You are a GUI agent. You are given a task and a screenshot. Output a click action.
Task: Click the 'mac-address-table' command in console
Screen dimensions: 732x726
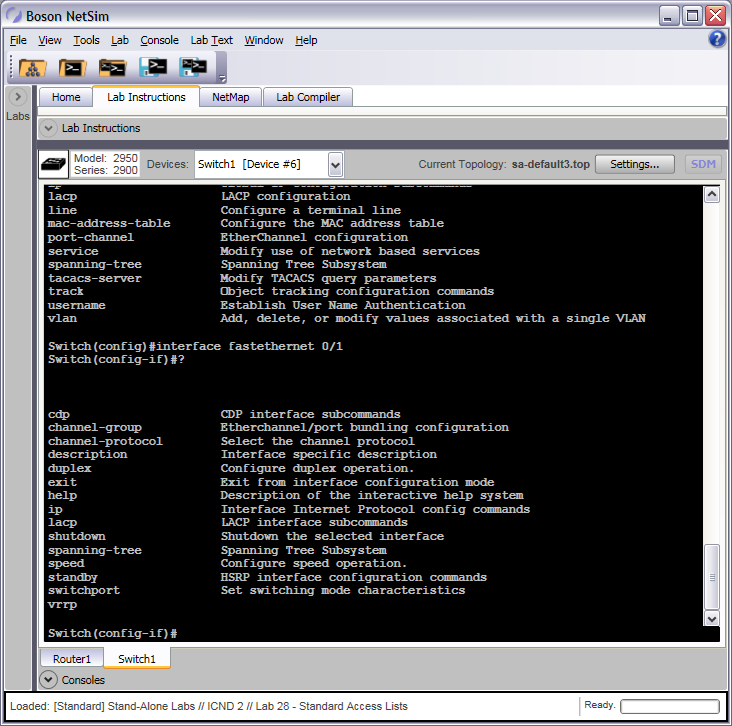(109, 223)
